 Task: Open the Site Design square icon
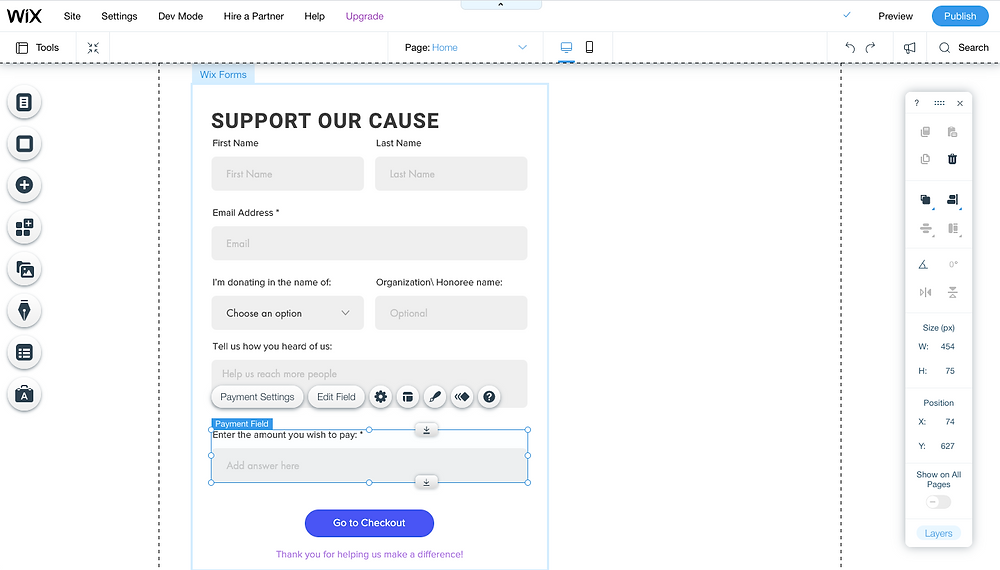coord(24,143)
